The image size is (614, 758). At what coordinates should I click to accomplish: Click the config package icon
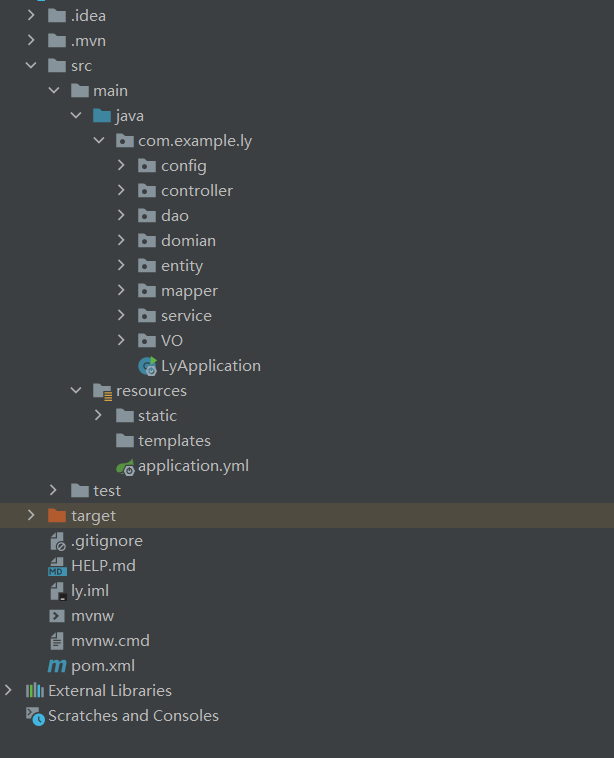click(147, 166)
